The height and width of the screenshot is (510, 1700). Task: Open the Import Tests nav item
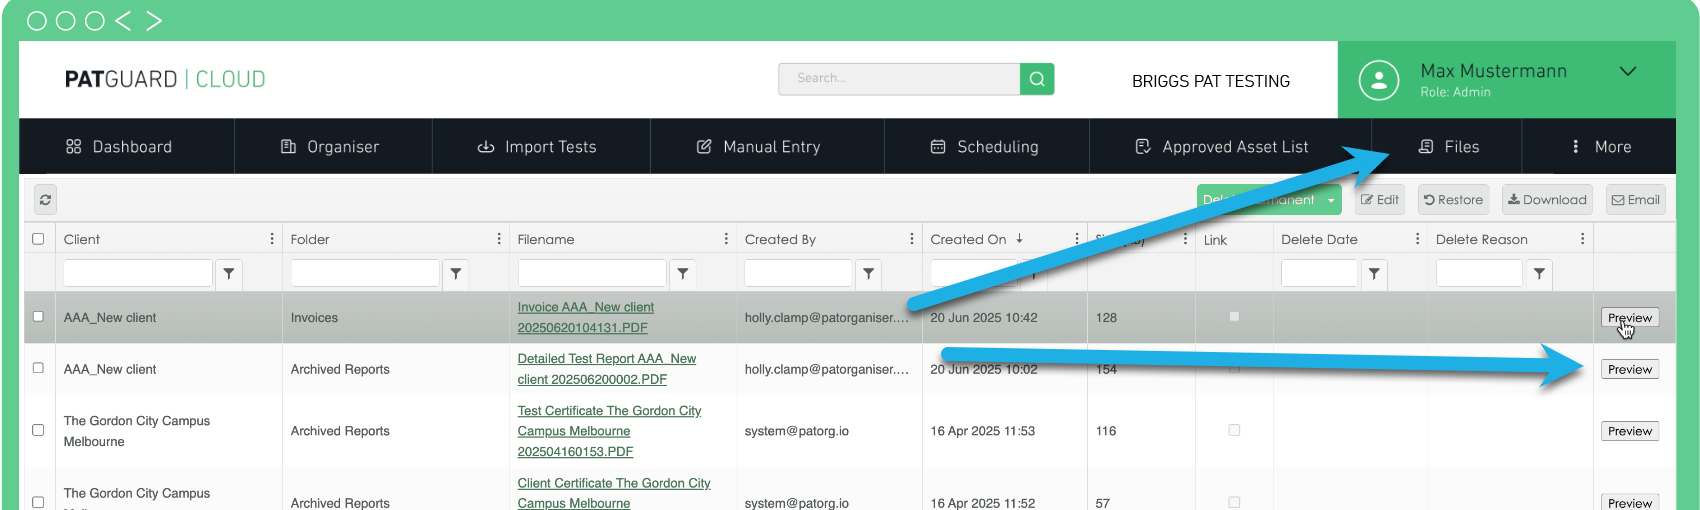537,147
